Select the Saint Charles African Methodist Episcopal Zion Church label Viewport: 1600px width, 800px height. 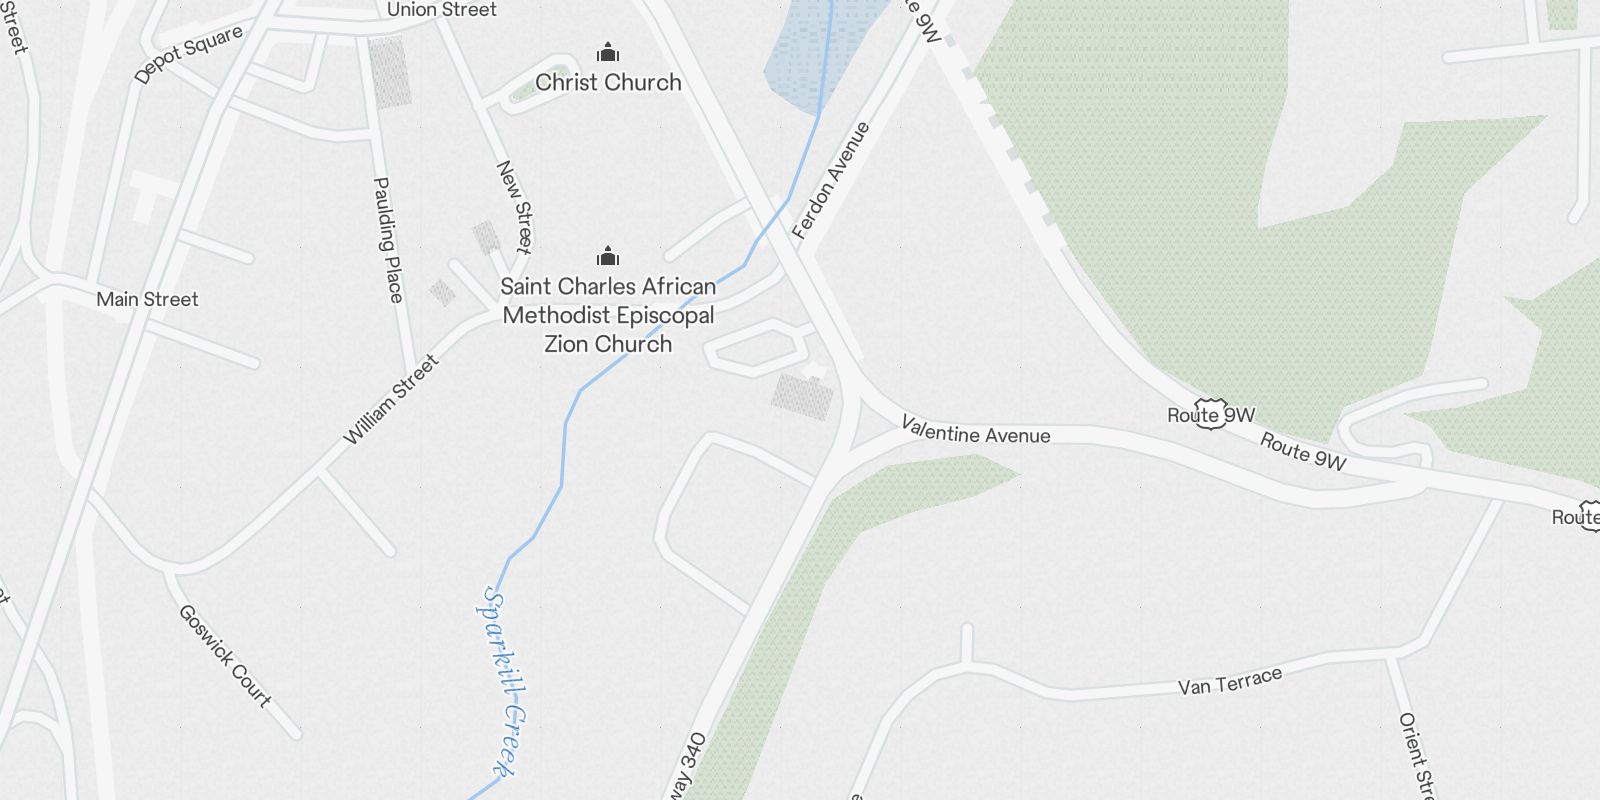pos(608,315)
